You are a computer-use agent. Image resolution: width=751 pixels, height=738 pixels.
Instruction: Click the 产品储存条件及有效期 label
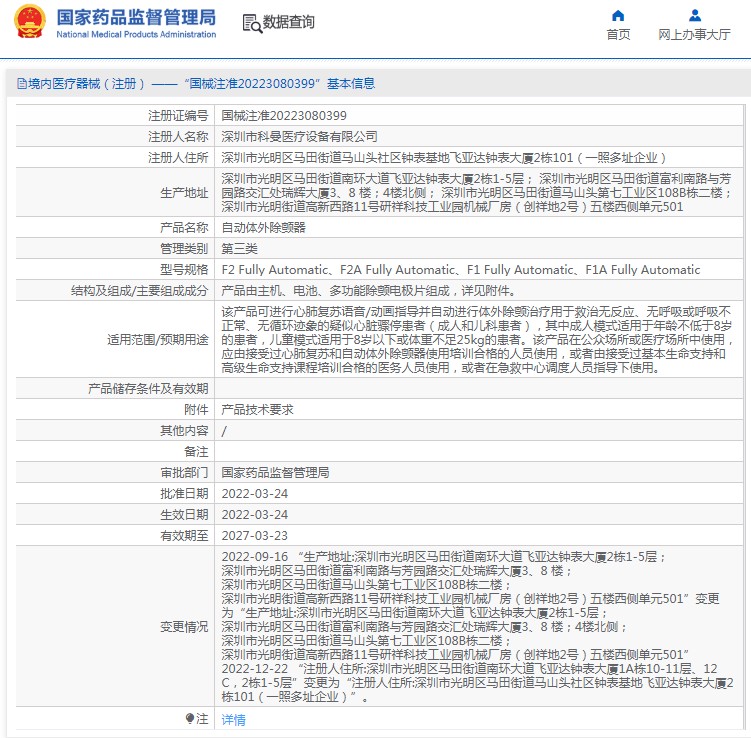point(148,388)
